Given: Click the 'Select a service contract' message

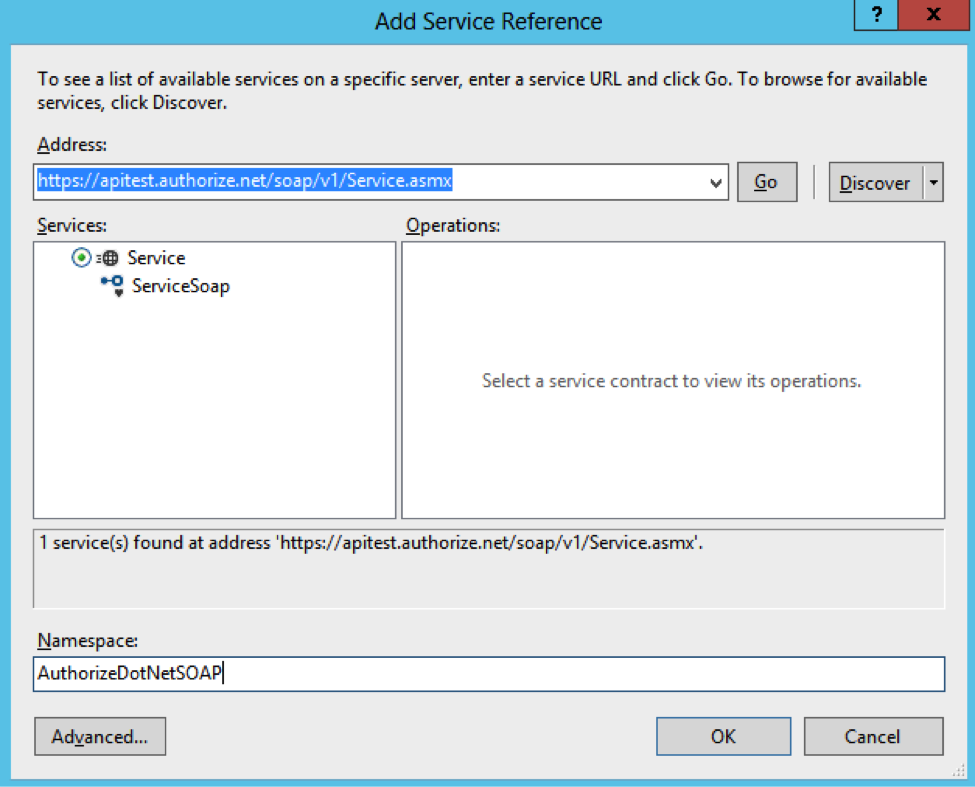Looking at the screenshot, I should (x=672, y=380).
